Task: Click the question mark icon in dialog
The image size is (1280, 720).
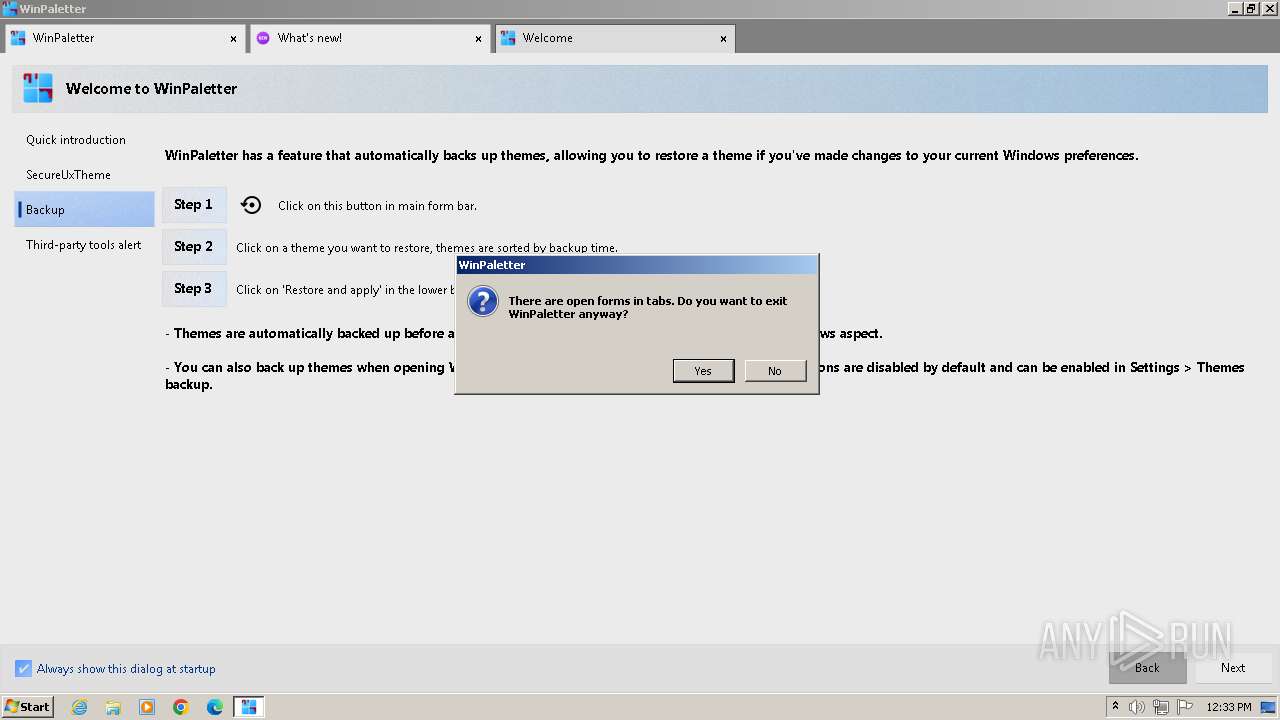Action: pos(483,301)
